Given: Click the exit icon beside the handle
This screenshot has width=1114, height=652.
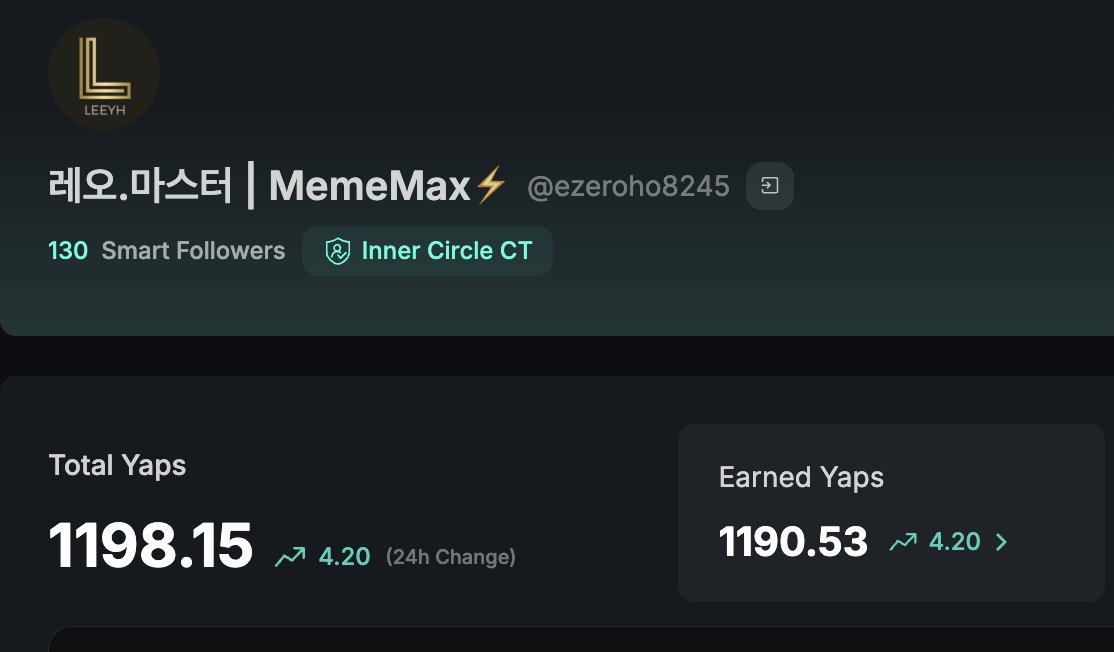Looking at the screenshot, I should (x=770, y=186).
